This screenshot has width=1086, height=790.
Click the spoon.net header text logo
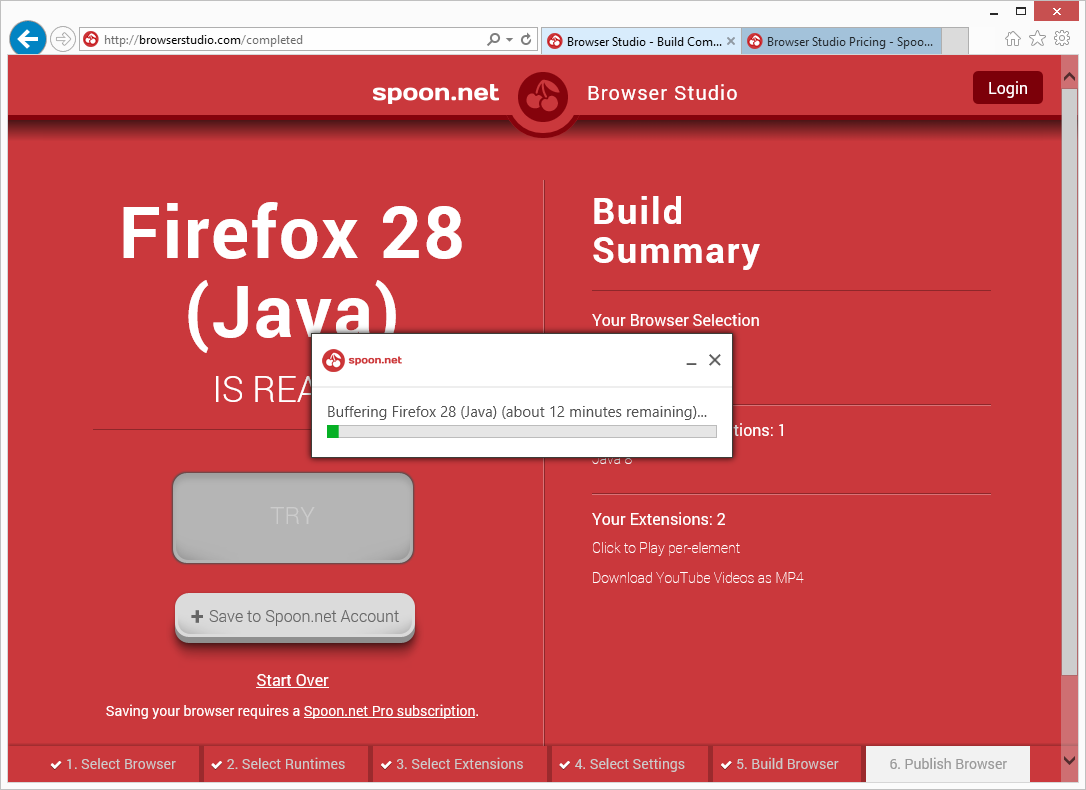click(435, 93)
